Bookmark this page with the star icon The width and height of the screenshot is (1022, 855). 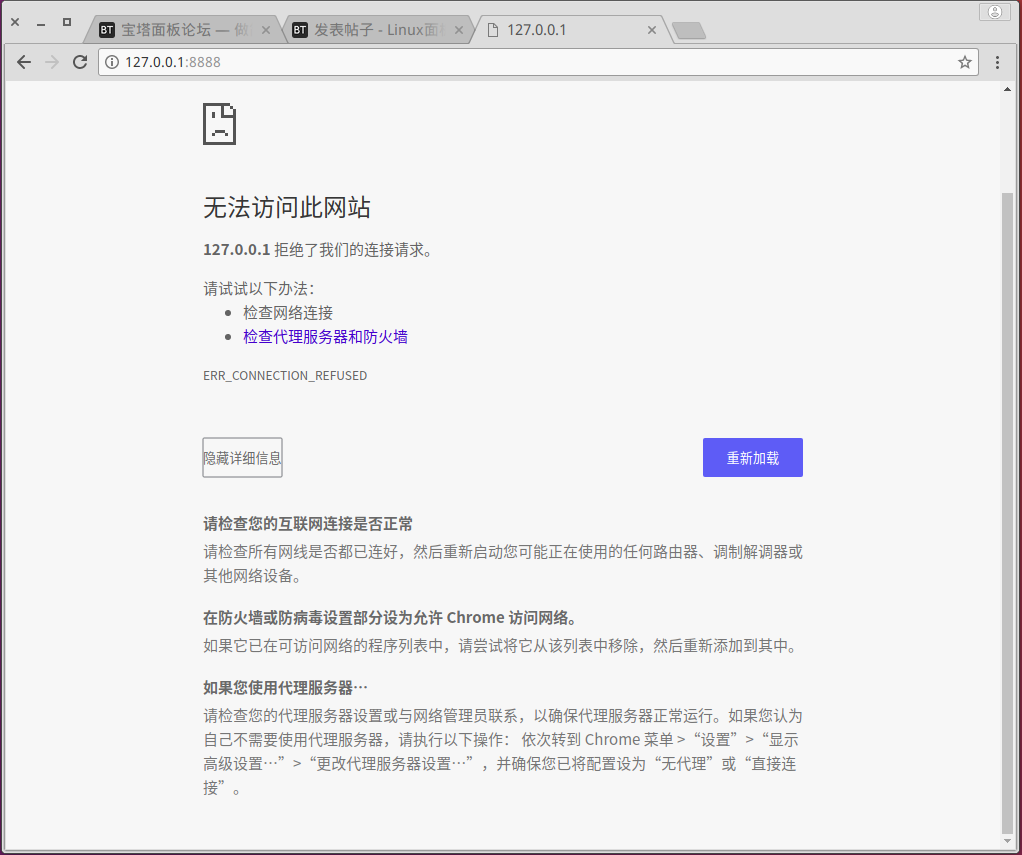(964, 62)
